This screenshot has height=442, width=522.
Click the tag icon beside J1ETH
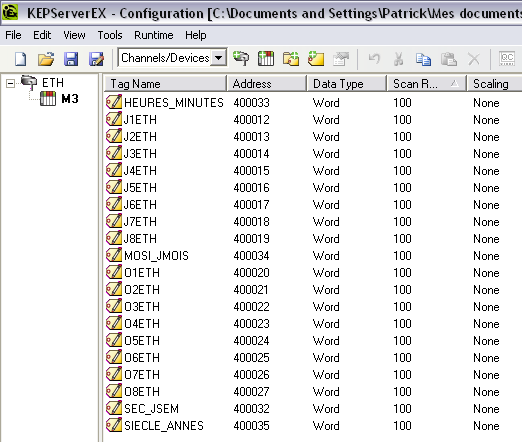pyautogui.click(x=114, y=119)
